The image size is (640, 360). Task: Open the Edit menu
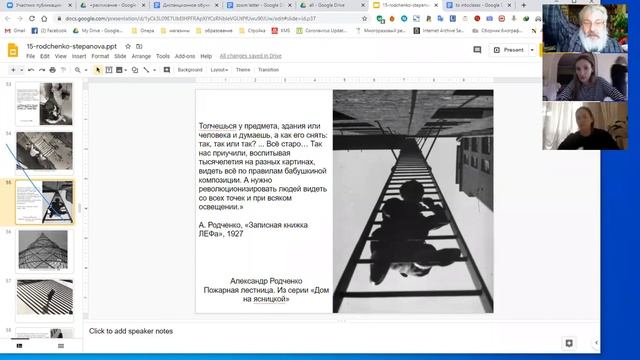[x=45, y=56]
